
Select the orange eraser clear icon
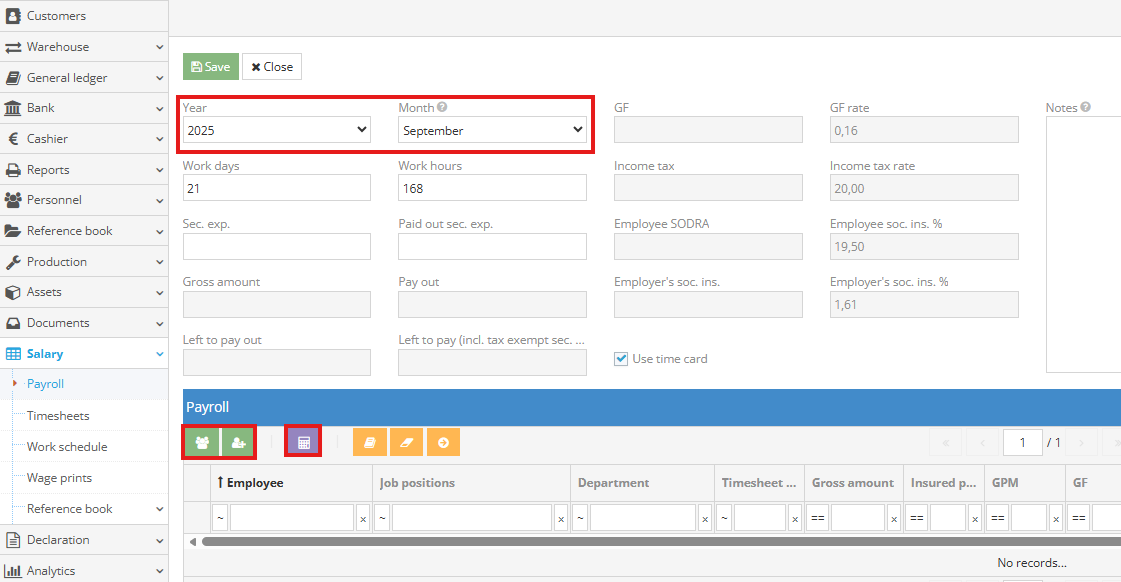(406, 441)
